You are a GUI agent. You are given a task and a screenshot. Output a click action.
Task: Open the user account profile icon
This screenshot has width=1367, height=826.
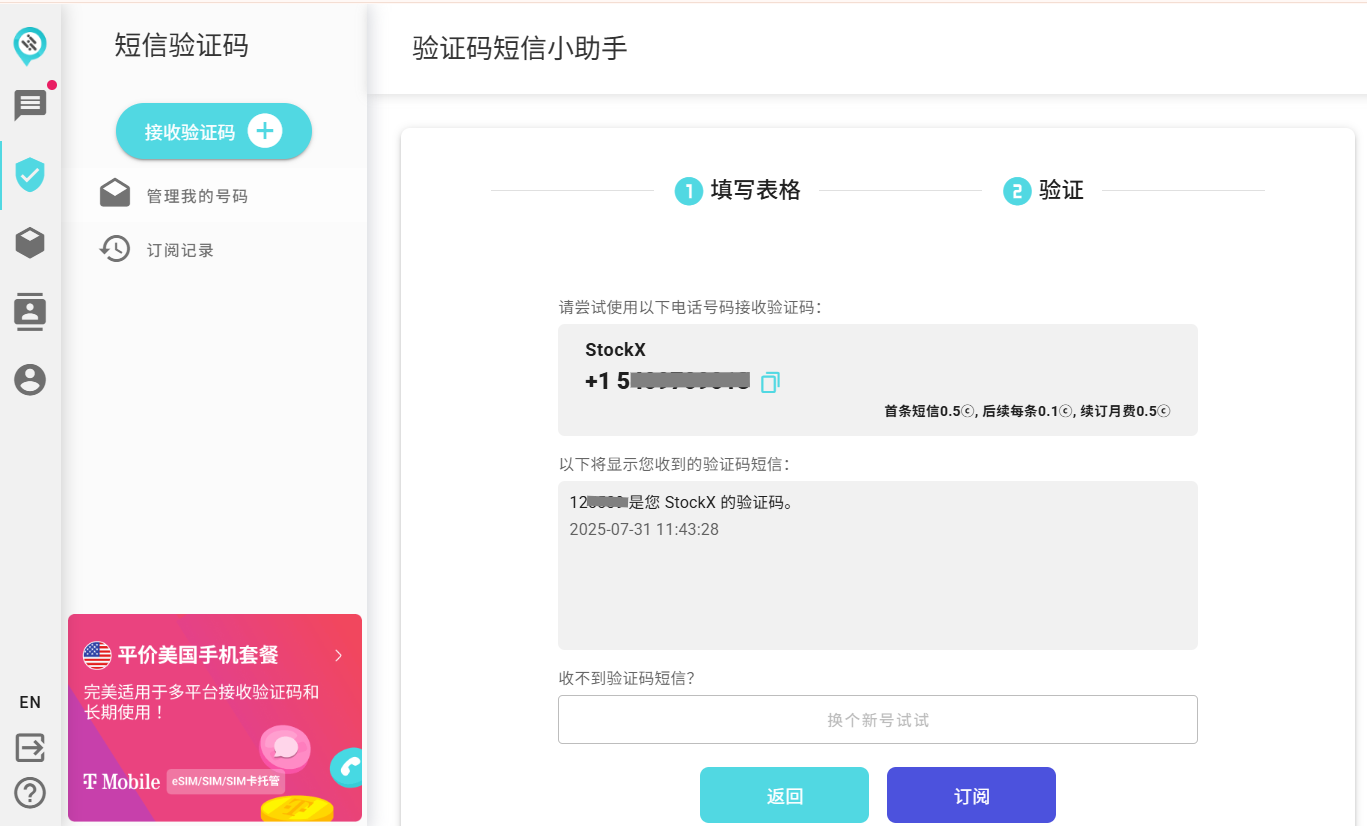coord(30,380)
